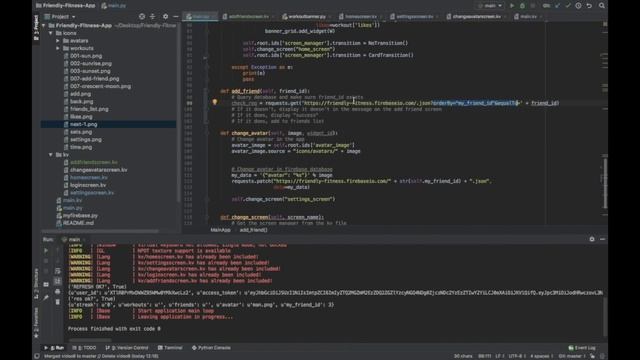Collapse all in Project panel

point(153,17)
